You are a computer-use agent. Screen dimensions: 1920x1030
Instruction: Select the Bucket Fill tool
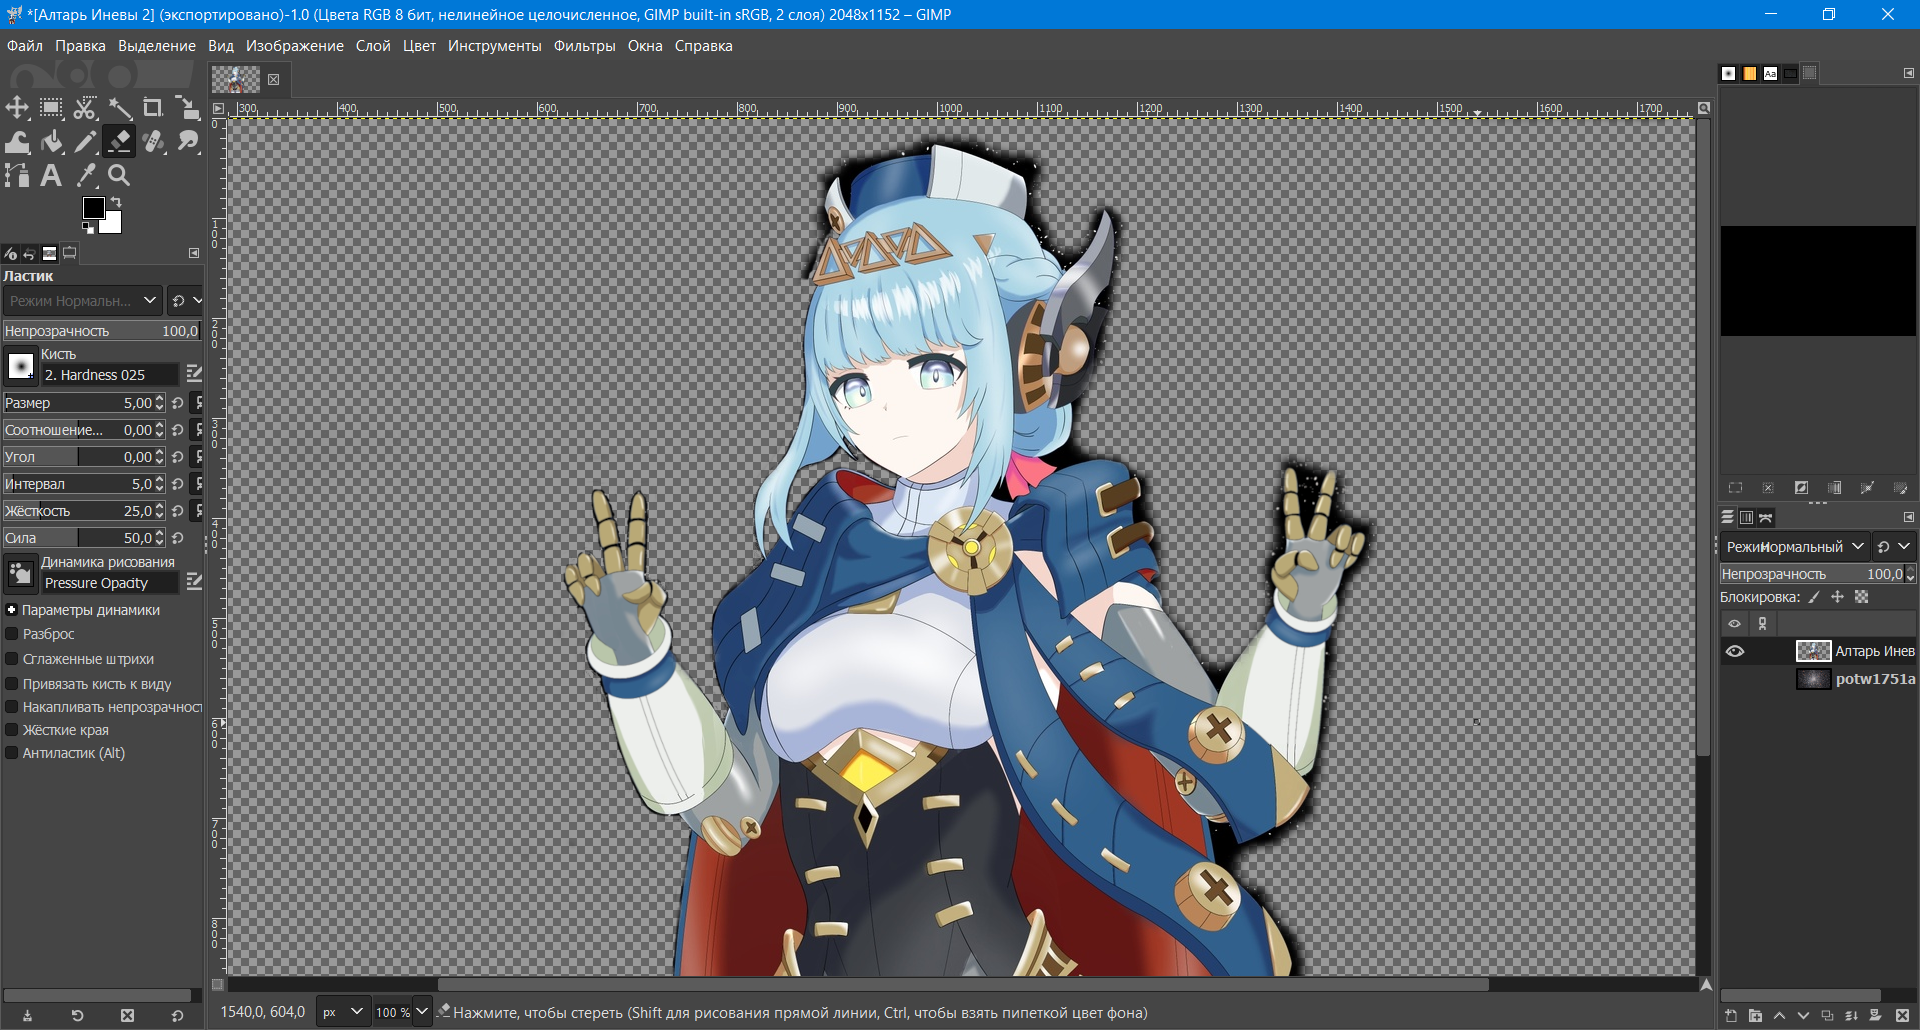tap(51, 142)
